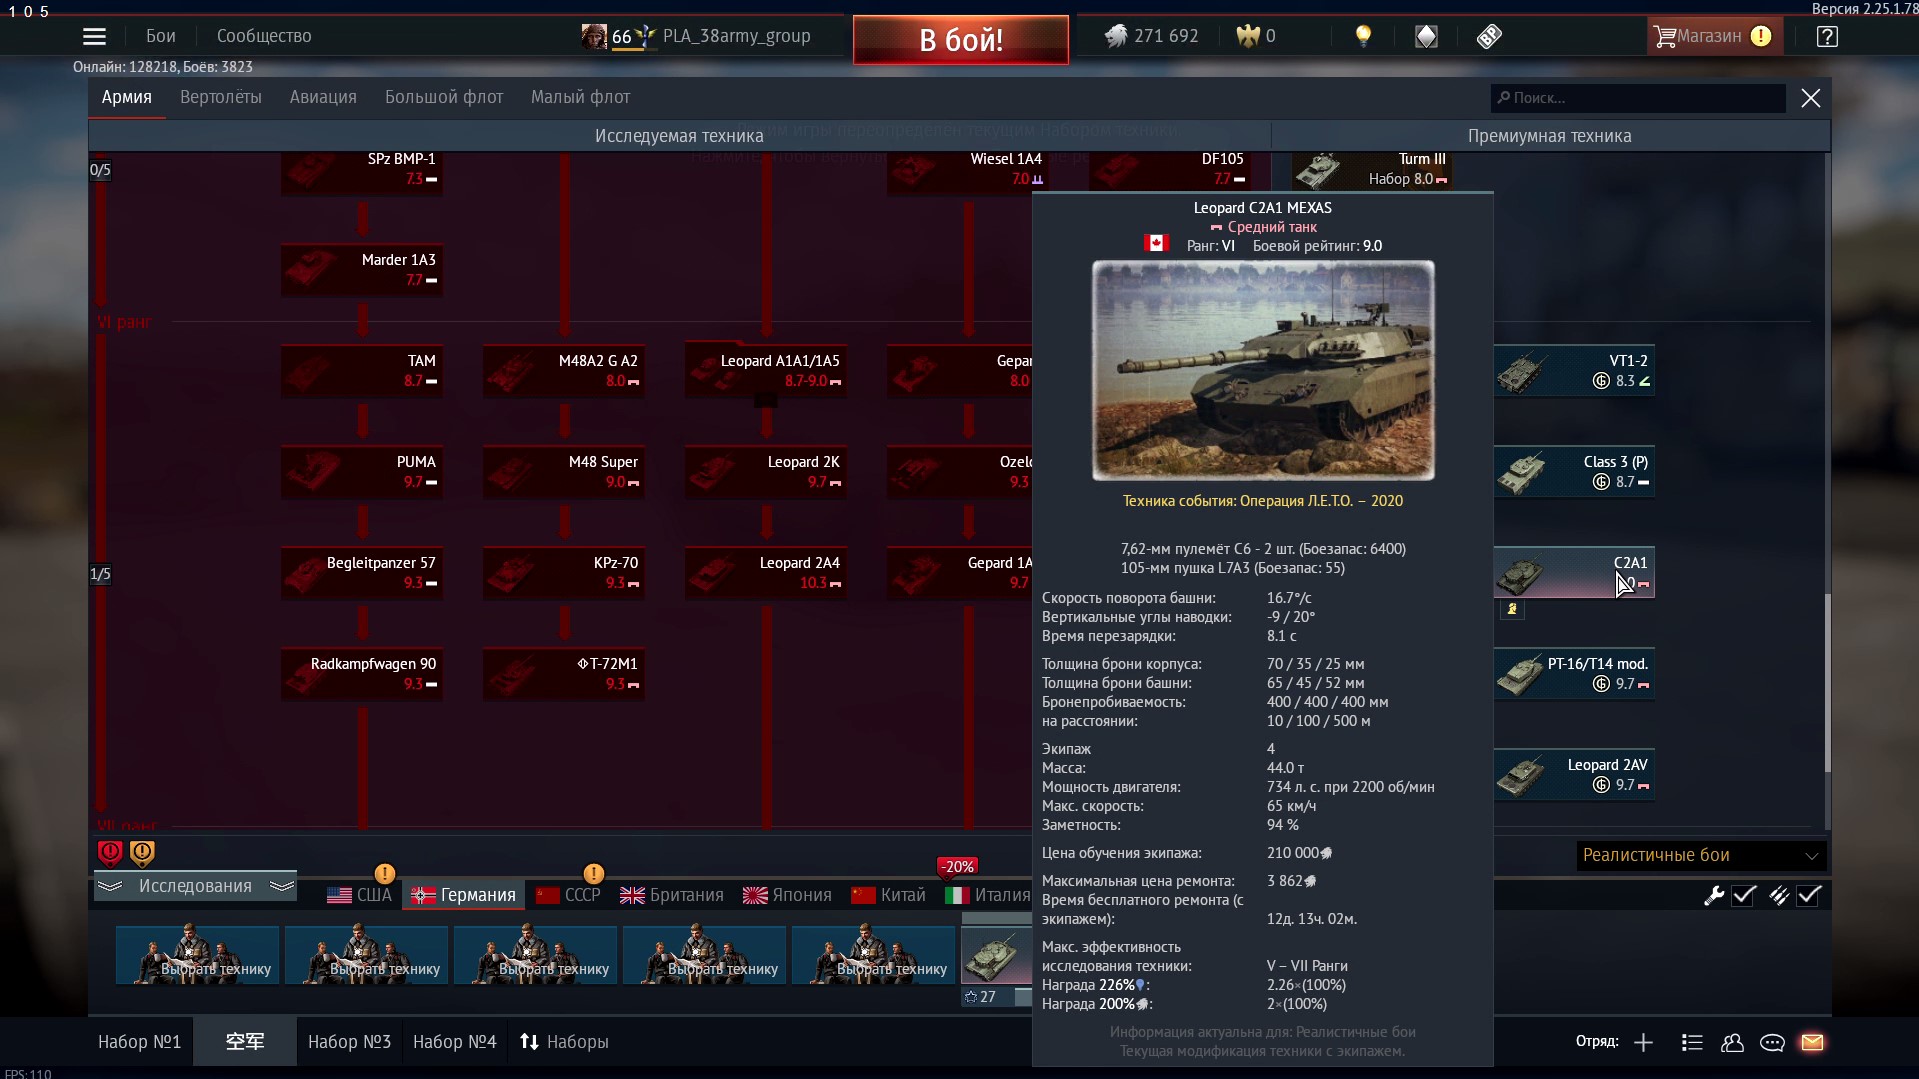
Task: Open the main hamburger menu
Action: point(94,36)
